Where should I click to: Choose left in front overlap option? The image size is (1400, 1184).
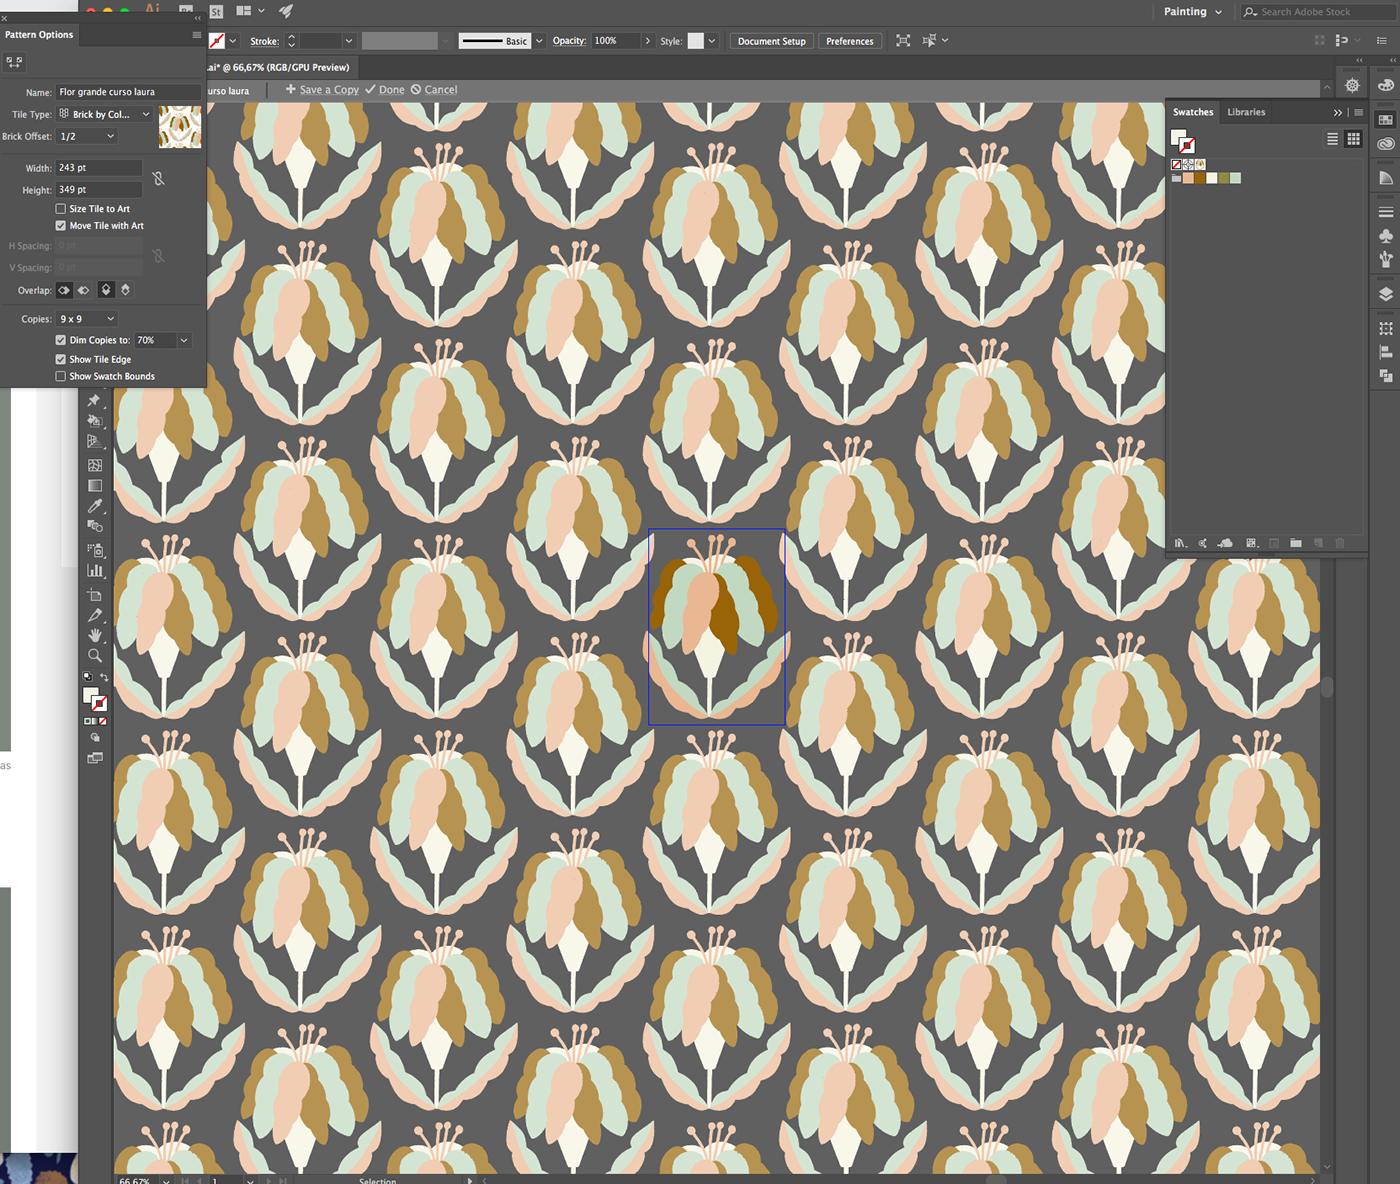pyautogui.click(x=64, y=290)
